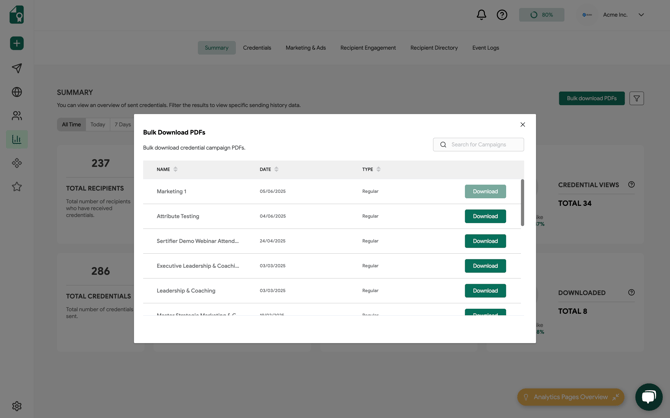Image resolution: width=670 pixels, height=418 pixels.
Task: Open the chat support widget
Action: [648, 396]
